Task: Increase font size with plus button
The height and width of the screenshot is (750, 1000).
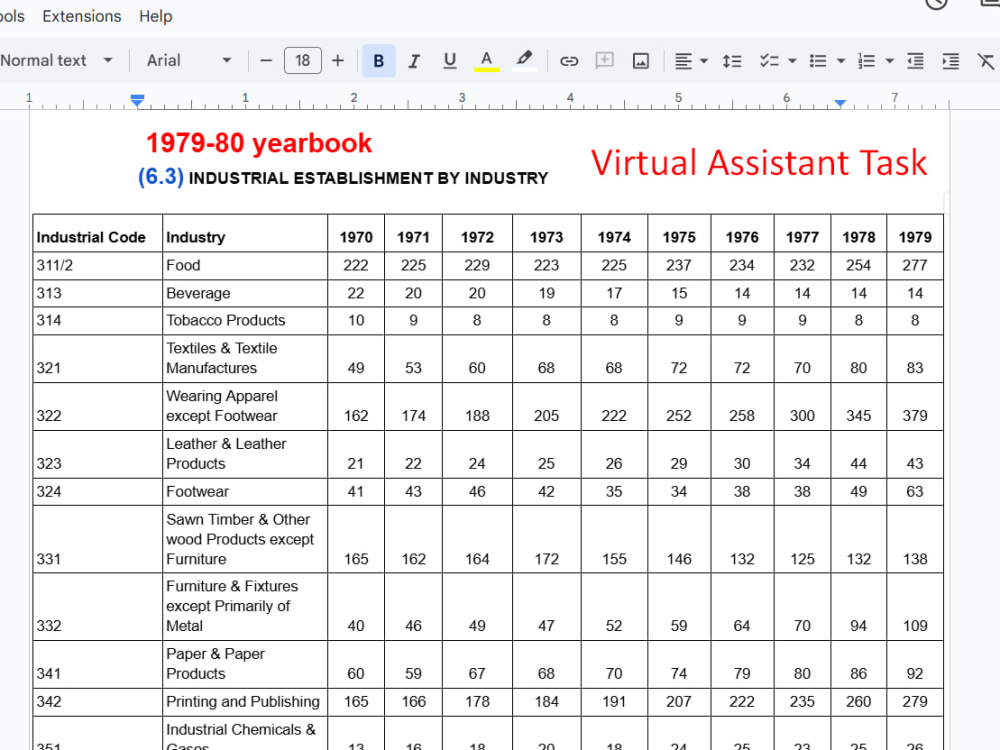Action: click(338, 61)
